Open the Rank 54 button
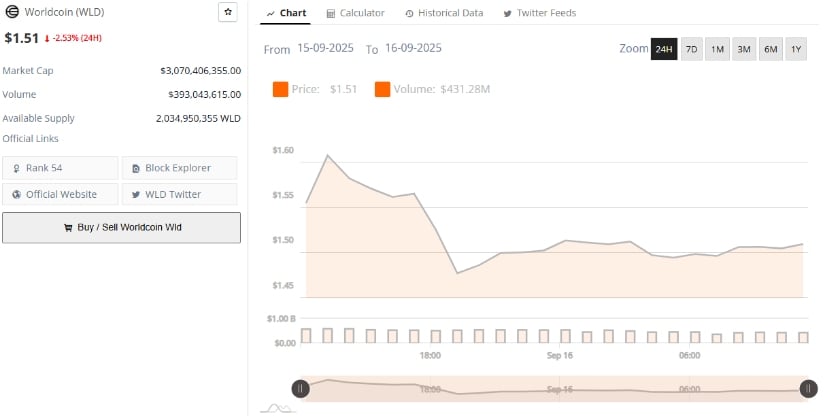825x416 pixels. click(60, 168)
